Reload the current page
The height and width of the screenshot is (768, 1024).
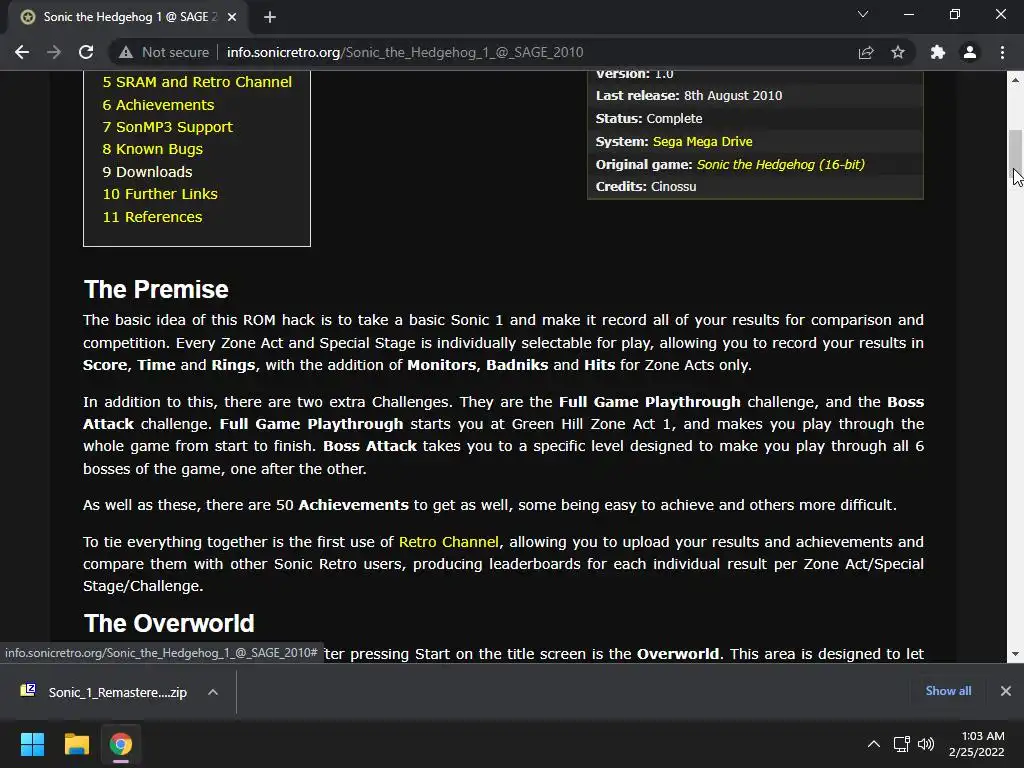(x=86, y=52)
